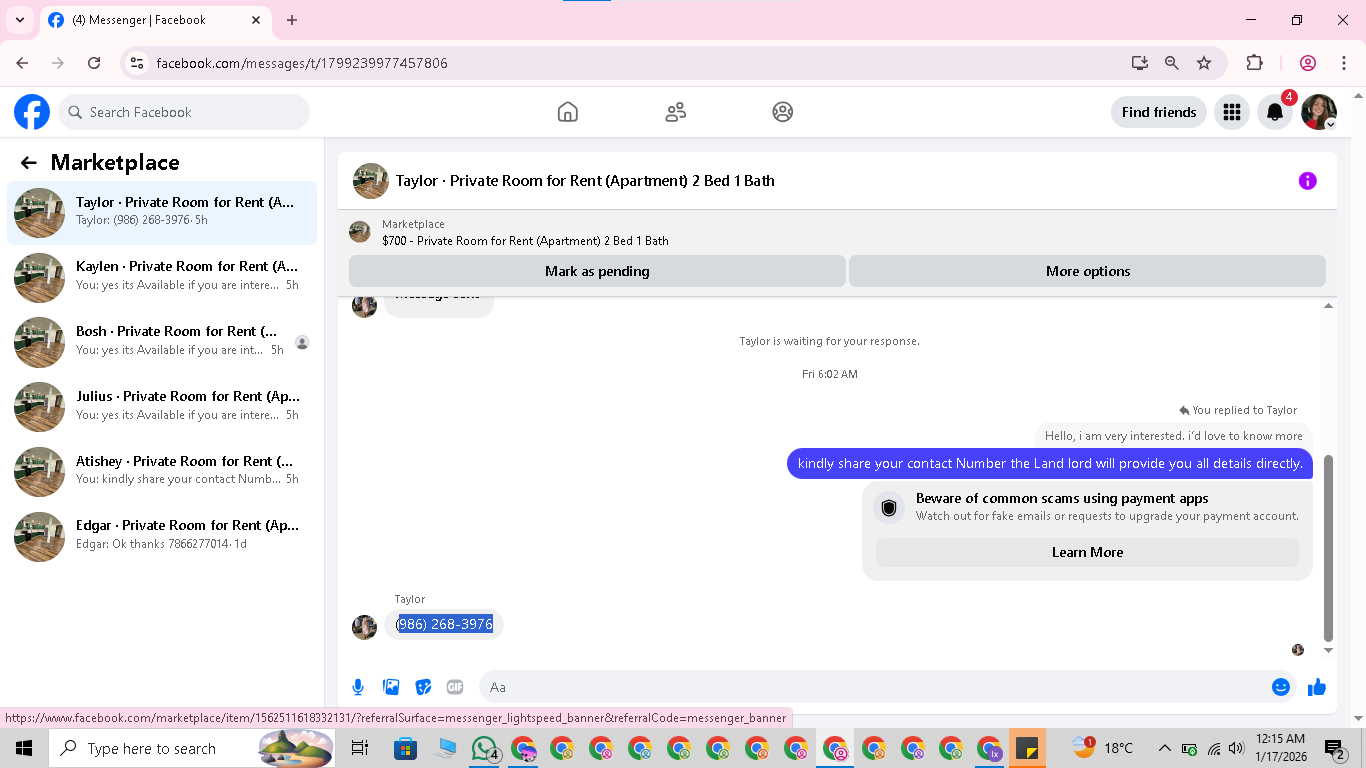Viewport: 1366px width, 768px height.
Task: Open the Groups icon in top navigation
Action: [x=783, y=112]
